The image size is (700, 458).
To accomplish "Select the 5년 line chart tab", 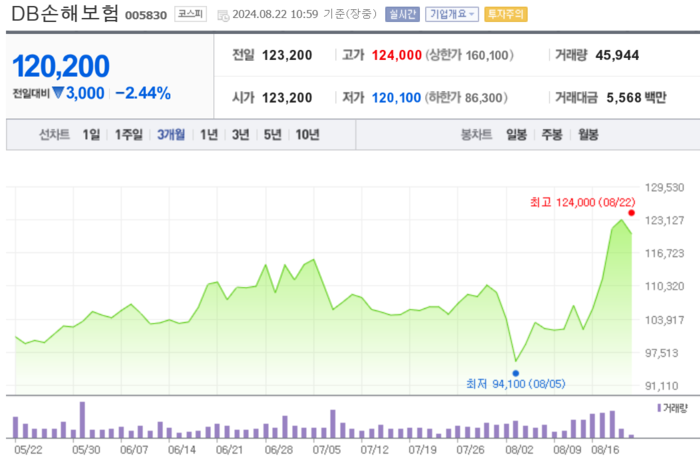I will (272, 134).
